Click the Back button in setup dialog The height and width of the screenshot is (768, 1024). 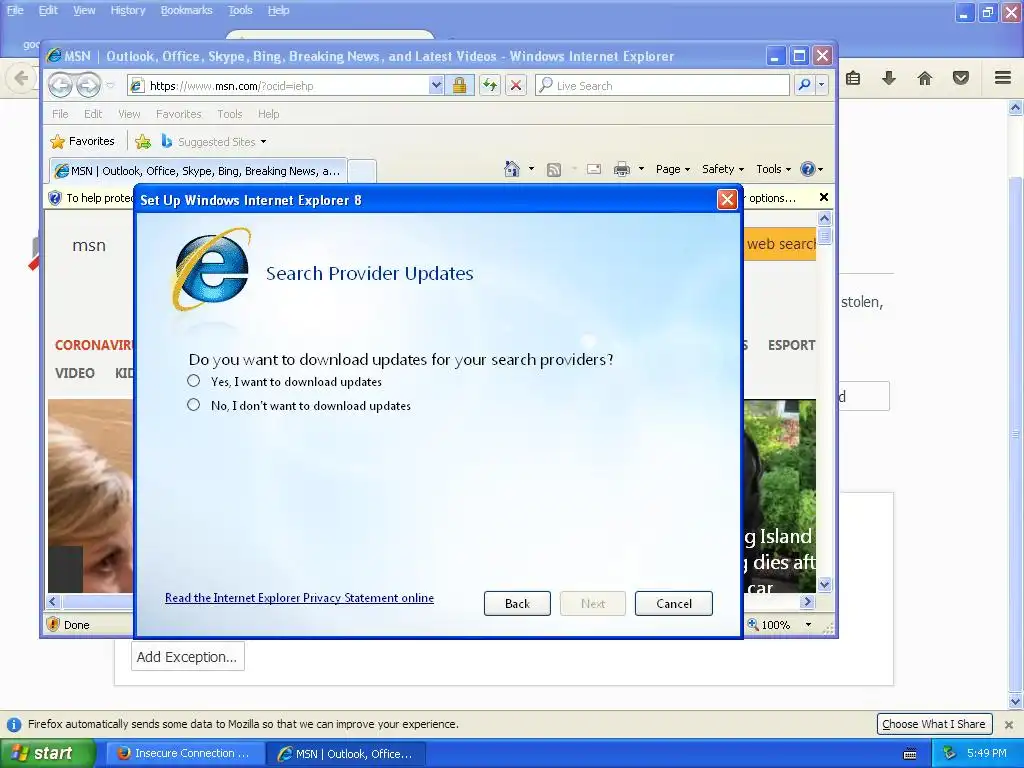coord(517,603)
